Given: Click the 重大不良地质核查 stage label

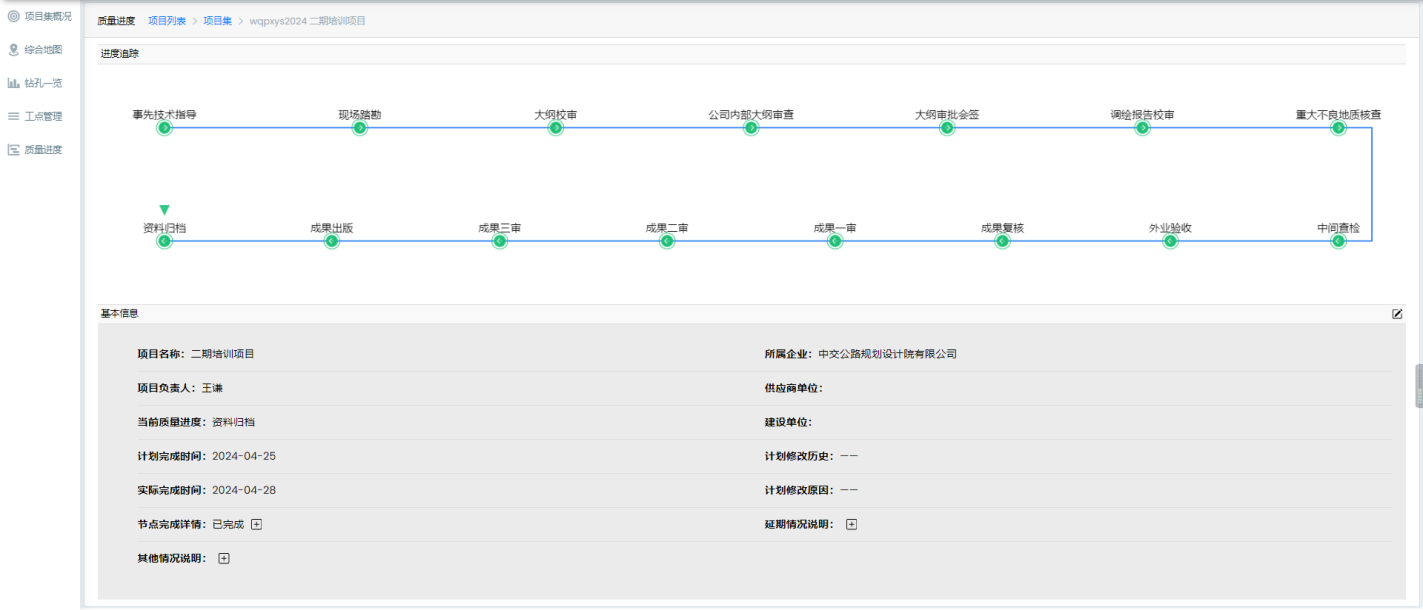Looking at the screenshot, I should tap(1338, 115).
